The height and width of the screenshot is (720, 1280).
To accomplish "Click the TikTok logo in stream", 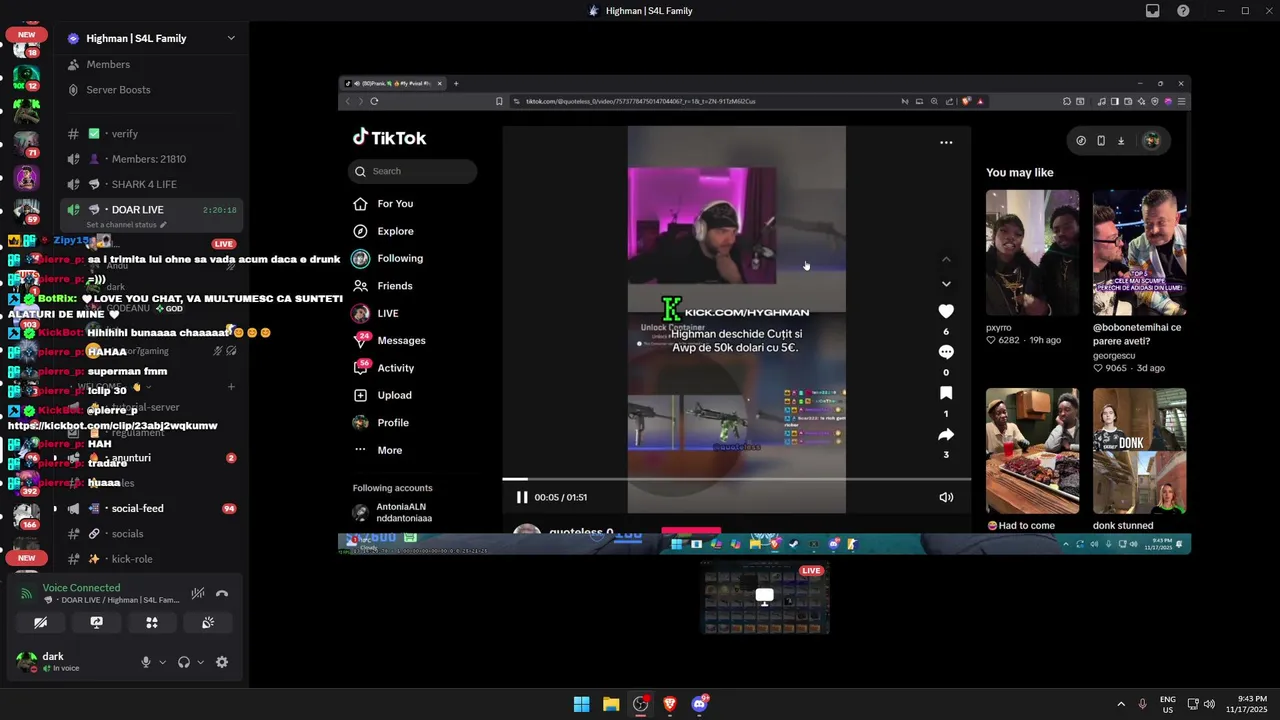I will point(390,138).
